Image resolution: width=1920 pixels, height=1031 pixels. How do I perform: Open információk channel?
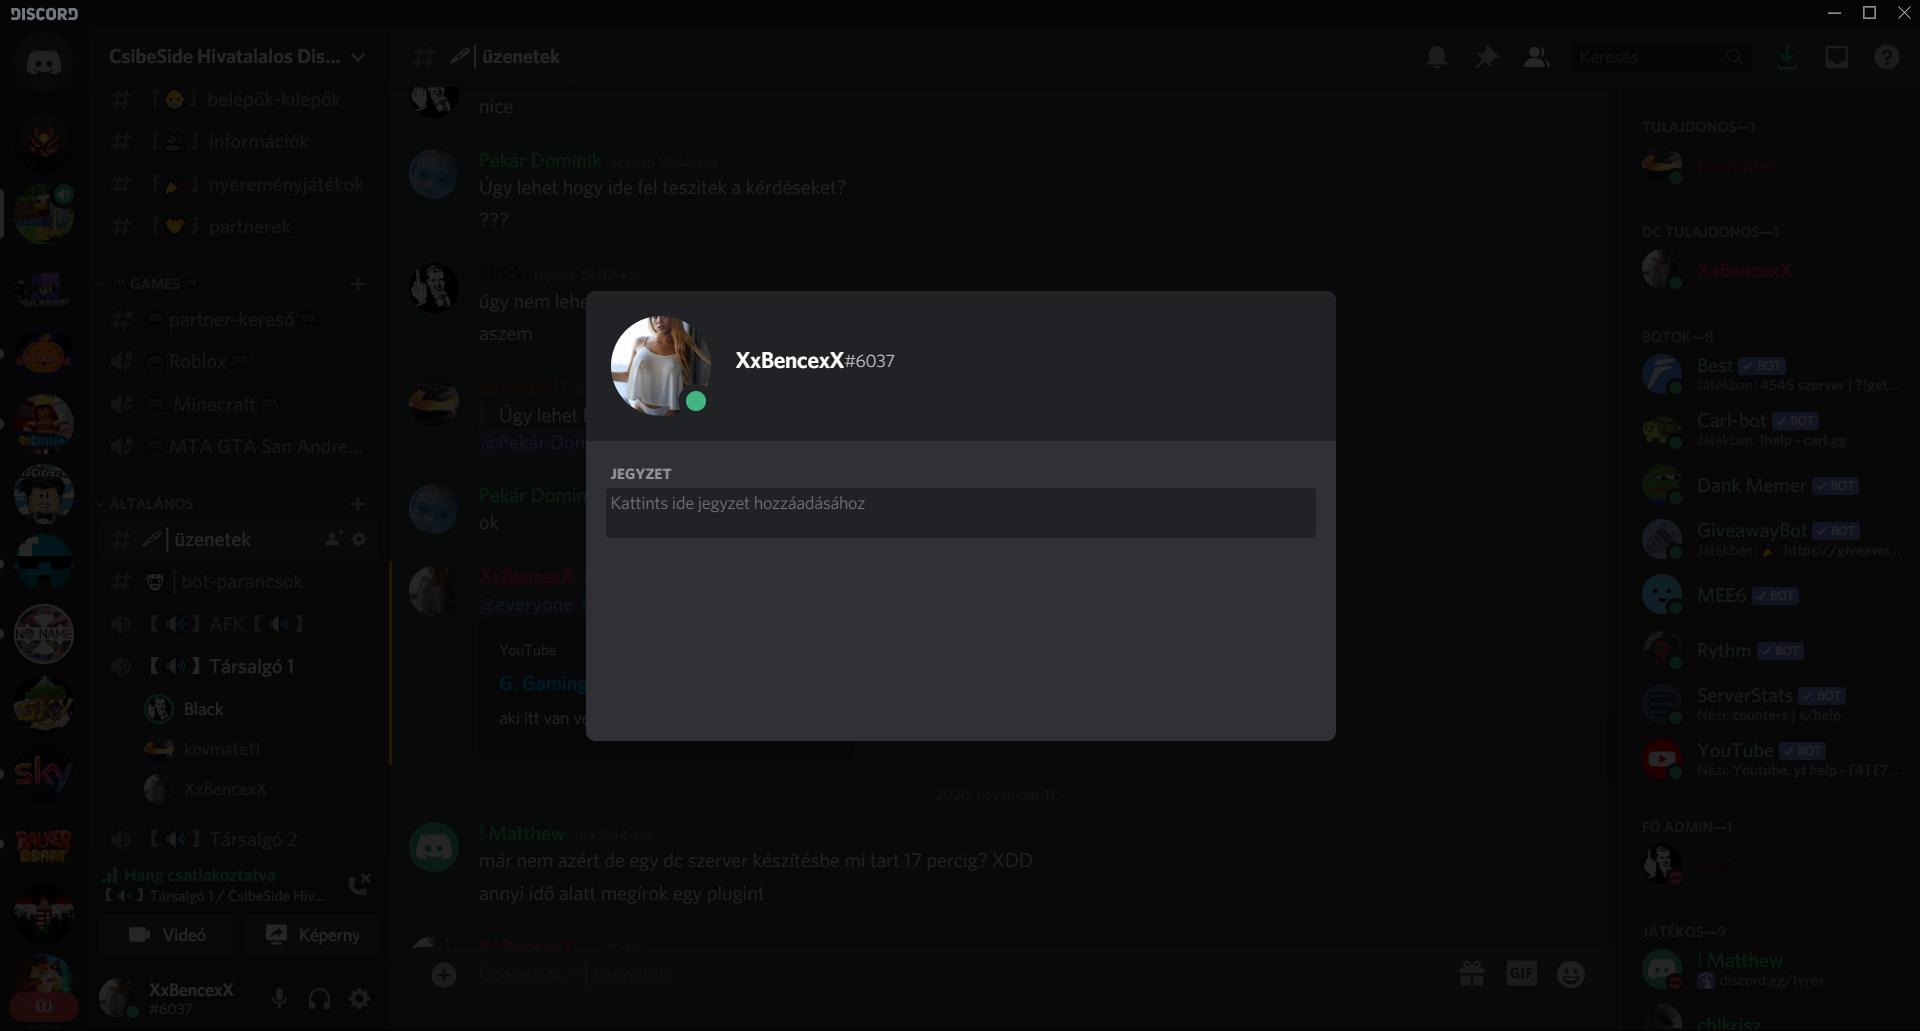tap(238, 142)
